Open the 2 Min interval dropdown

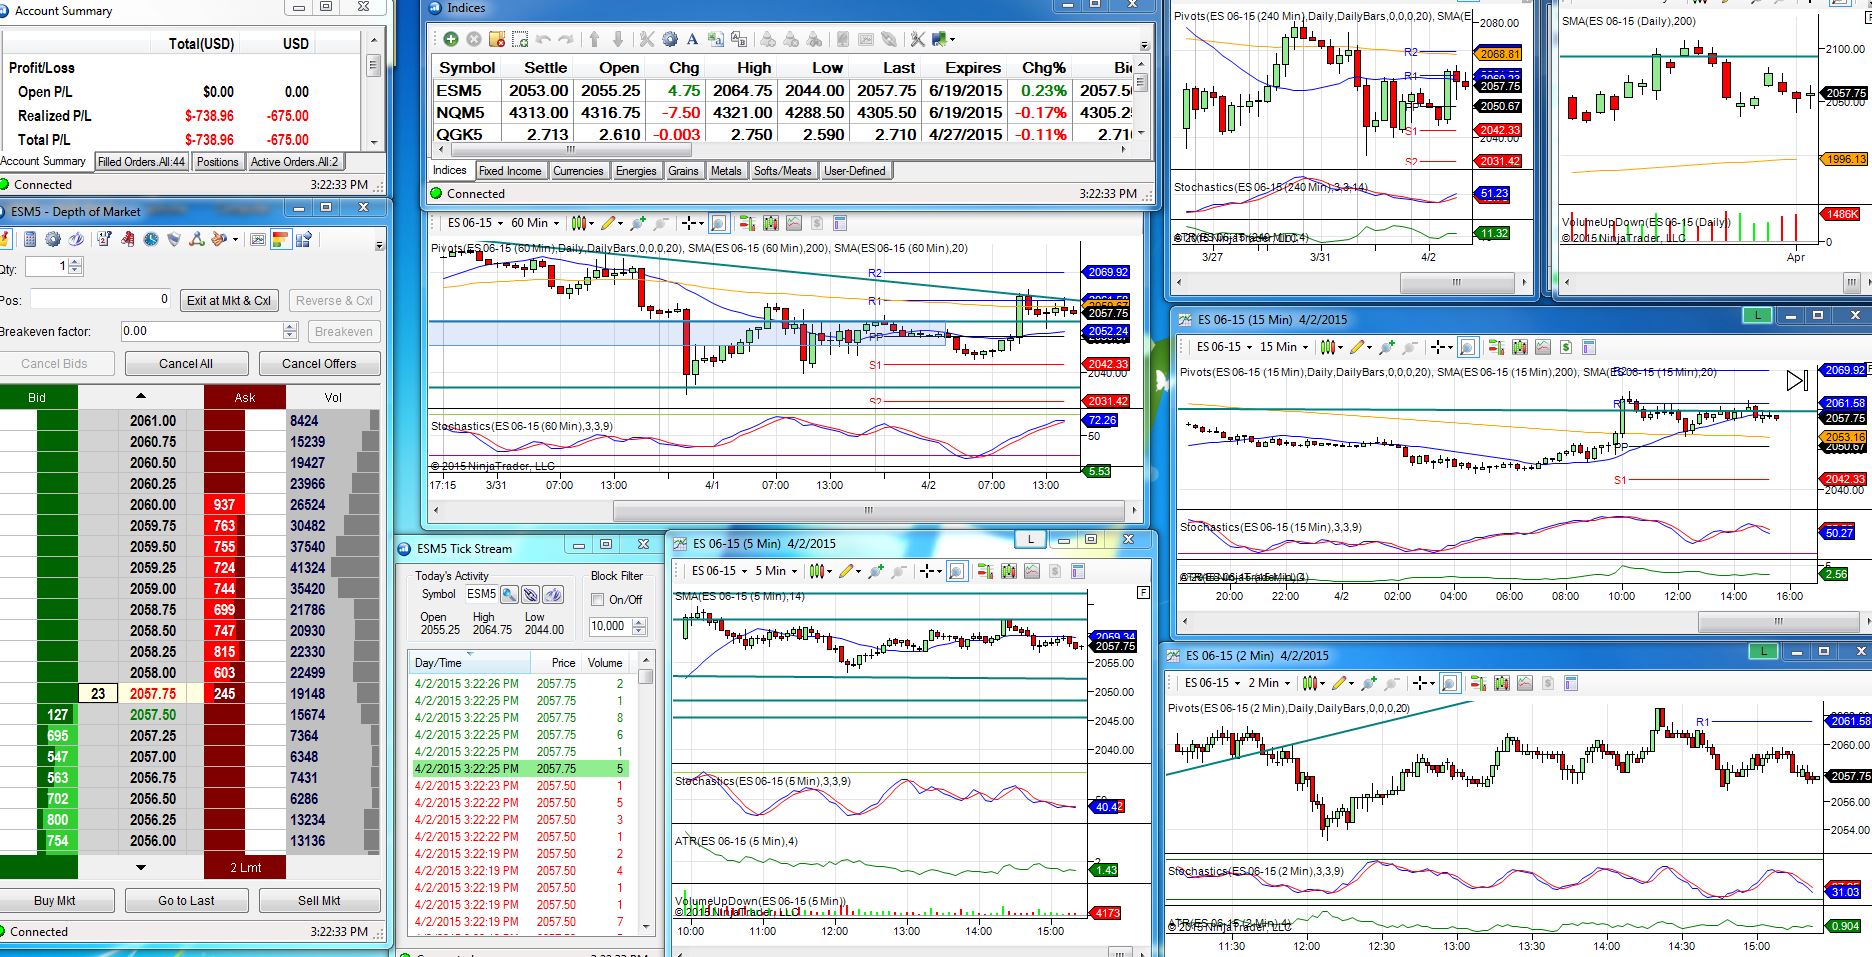[1268, 683]
